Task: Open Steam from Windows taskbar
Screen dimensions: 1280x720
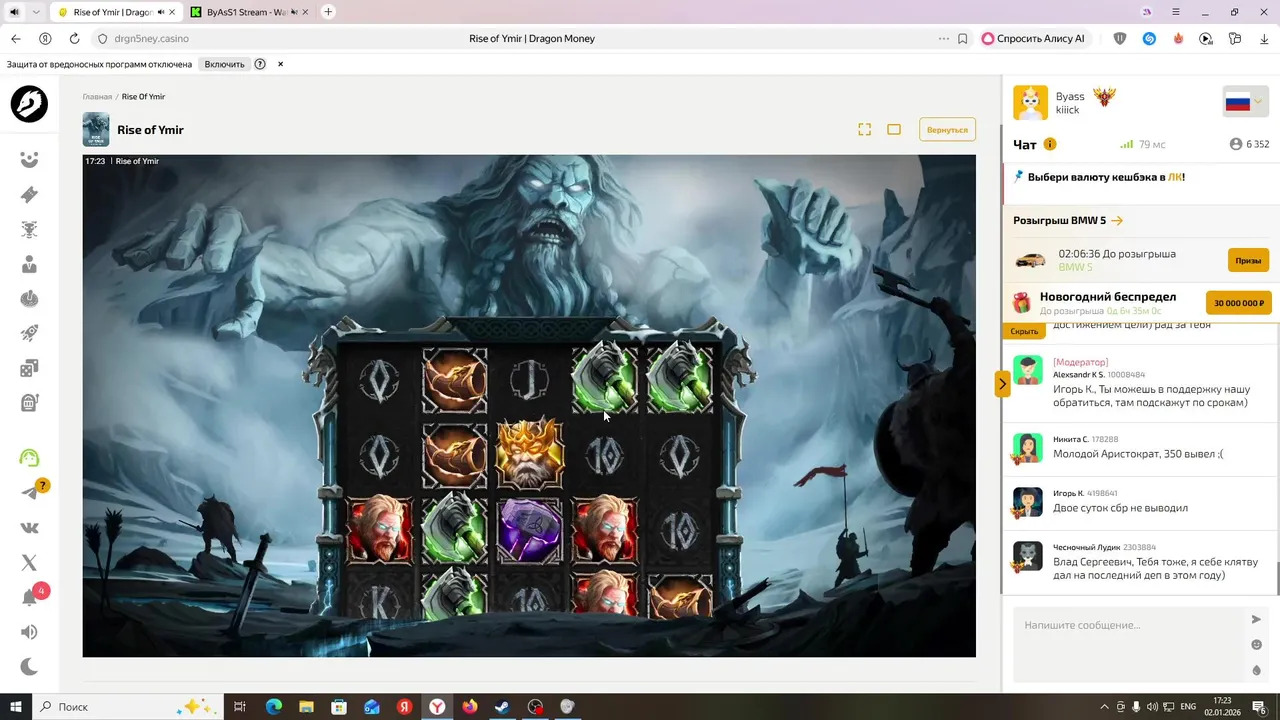Action: pos(502,706)
